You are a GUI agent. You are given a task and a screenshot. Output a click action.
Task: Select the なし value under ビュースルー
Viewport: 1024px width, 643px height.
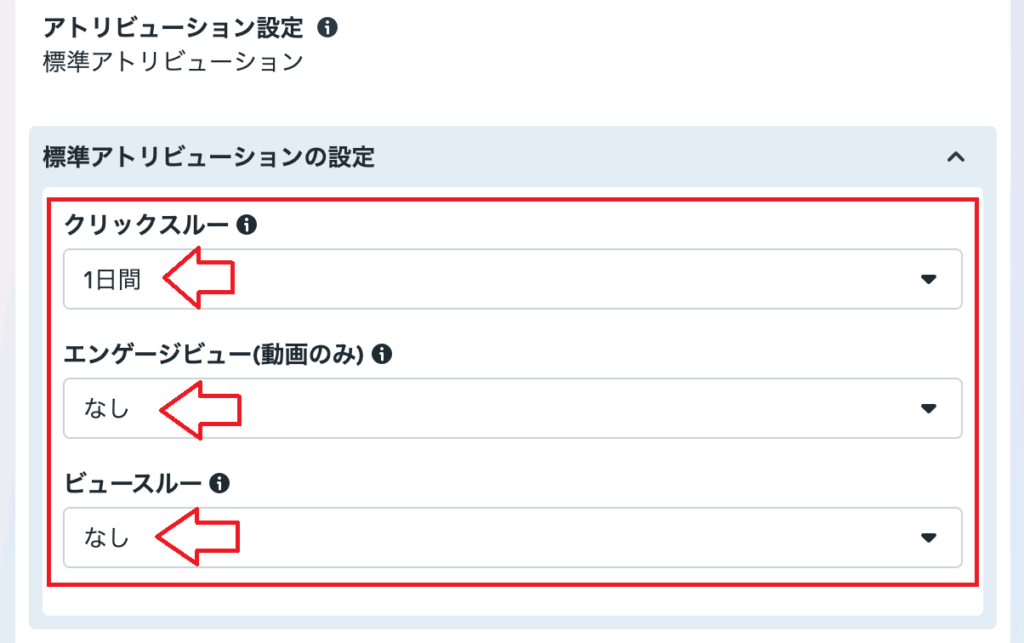[x=107, y=538]
